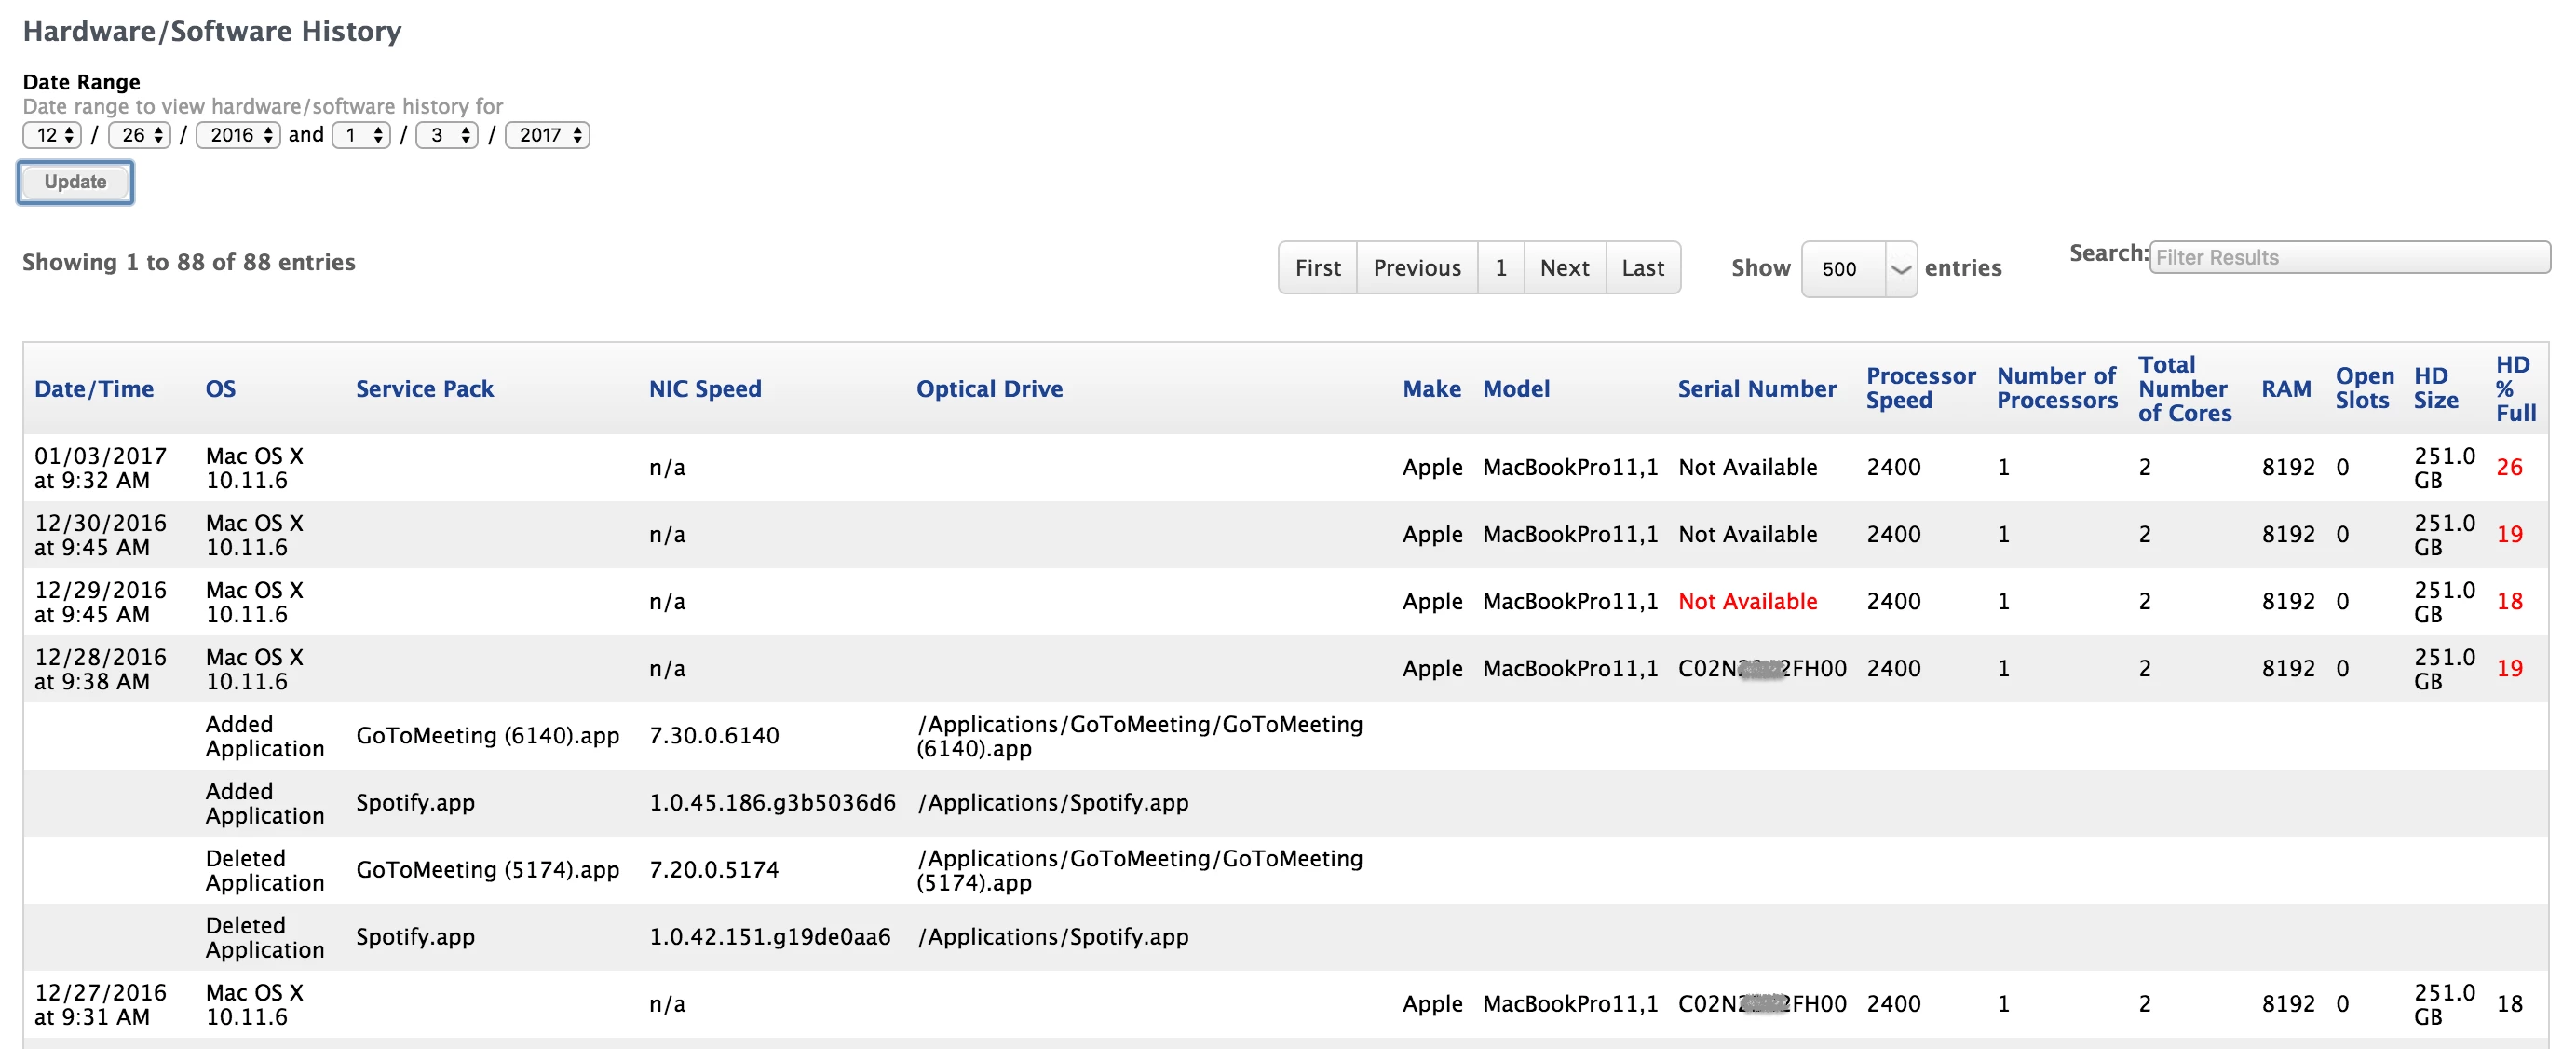Open the end day dropdown showing 3
Screen dimensions: 2576x1049
(447, 135)
